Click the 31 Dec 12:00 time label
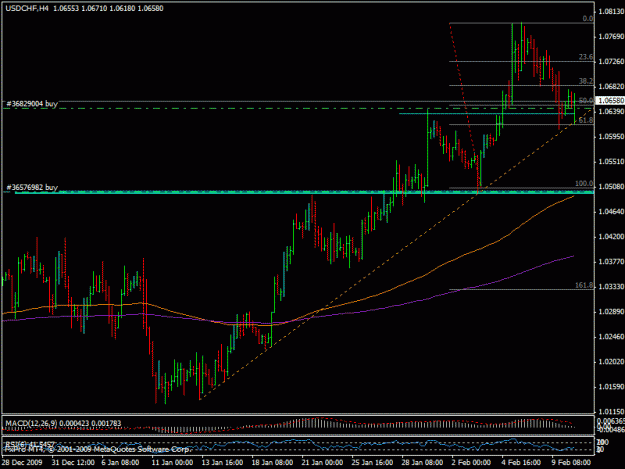The height and width of the screenshot is (469, 625). click(x=73, y=463)
